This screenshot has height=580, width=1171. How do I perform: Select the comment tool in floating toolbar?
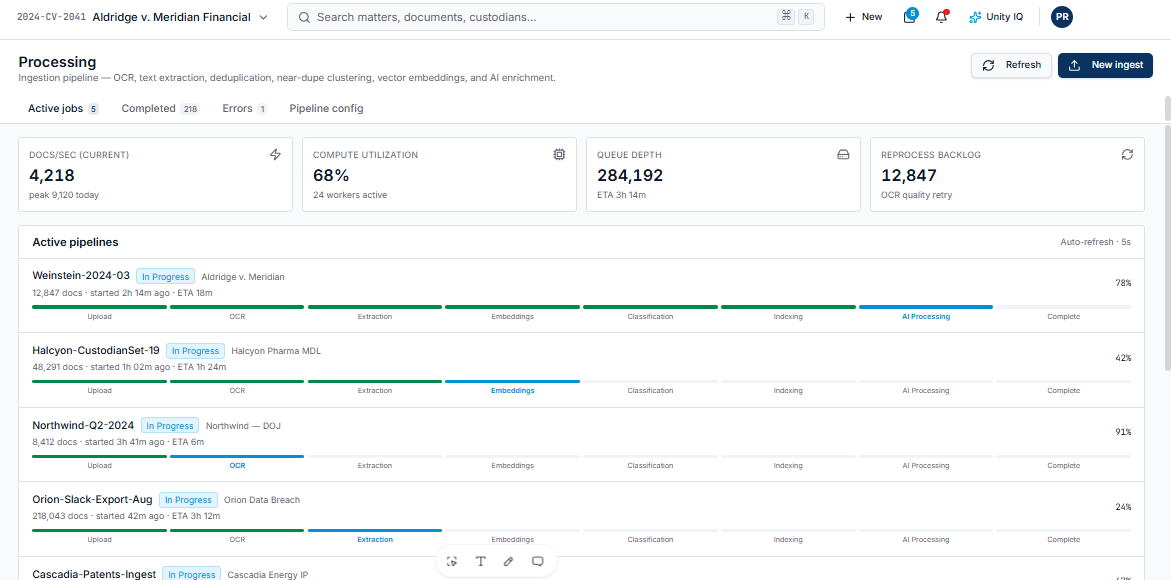pos(537,561)
